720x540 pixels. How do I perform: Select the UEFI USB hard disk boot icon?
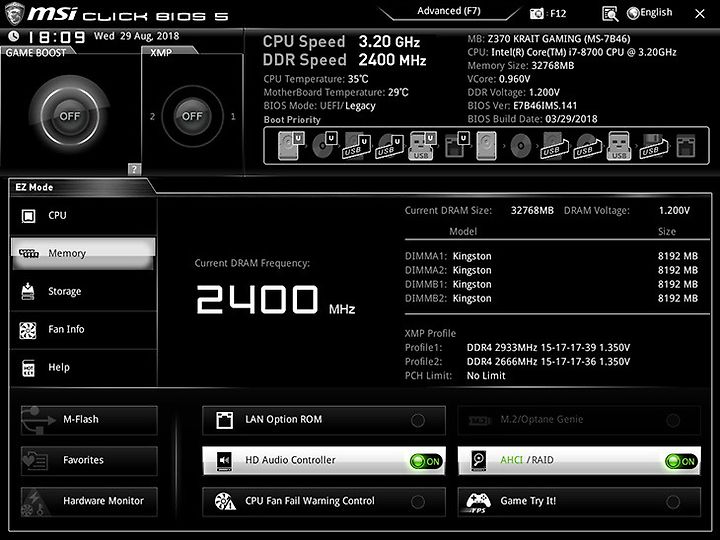pyautogui.click(x=356, y=146)
